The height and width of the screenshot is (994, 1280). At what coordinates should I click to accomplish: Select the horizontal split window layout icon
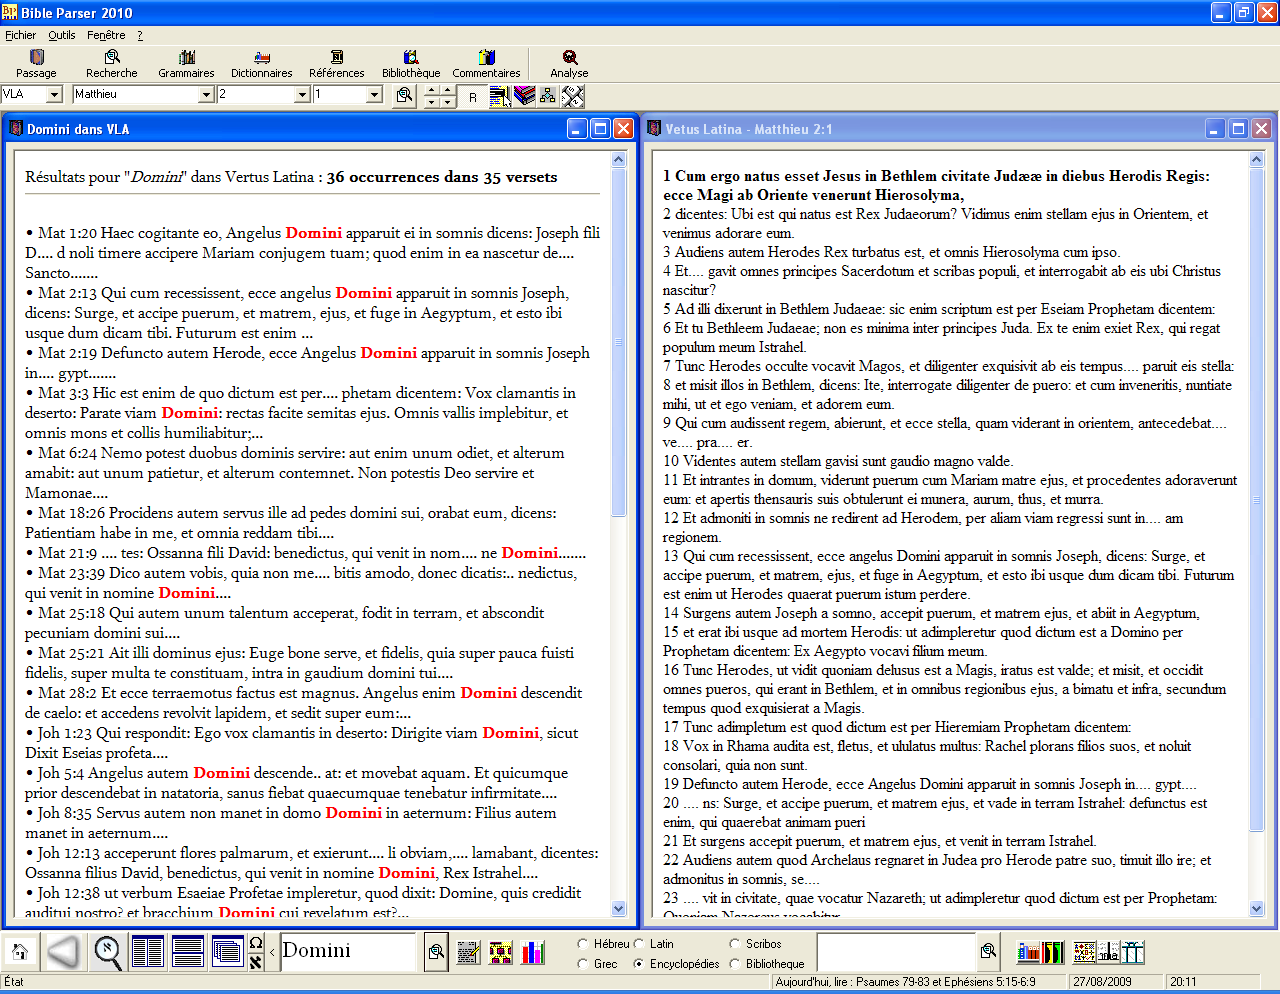coord(188,951)
